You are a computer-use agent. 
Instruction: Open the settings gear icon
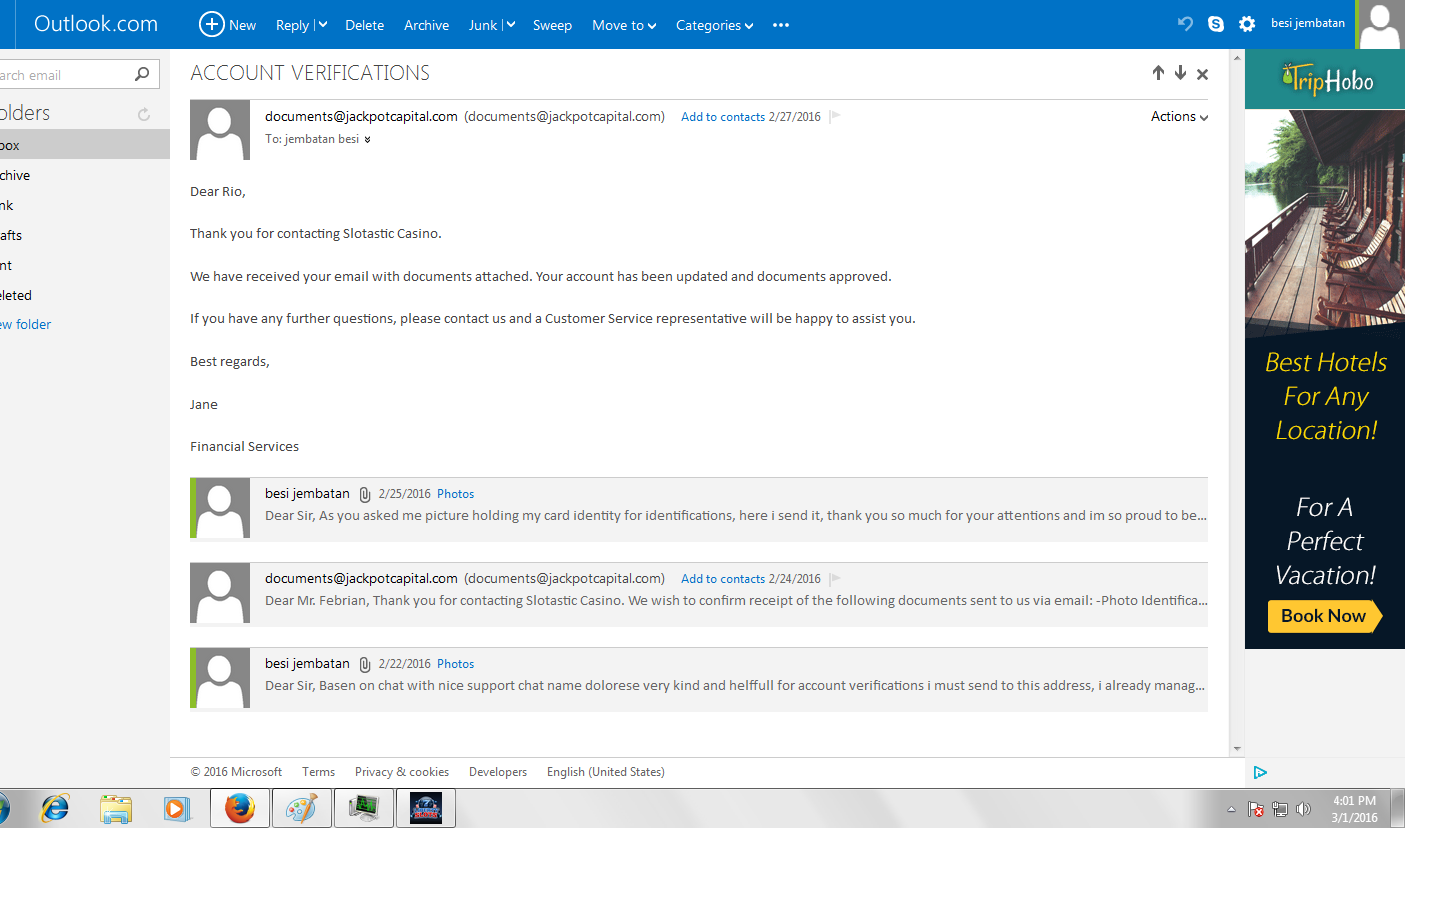[1247, 24]
